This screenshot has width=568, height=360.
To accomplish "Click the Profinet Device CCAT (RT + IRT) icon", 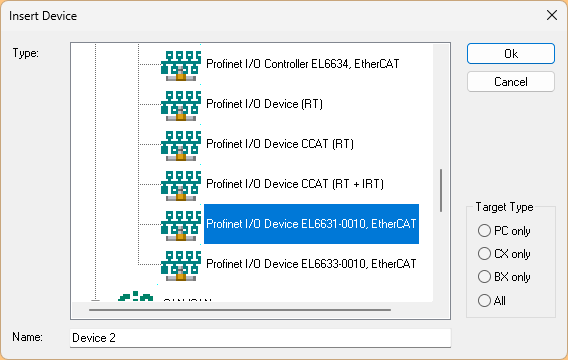I will coord(181,185).
